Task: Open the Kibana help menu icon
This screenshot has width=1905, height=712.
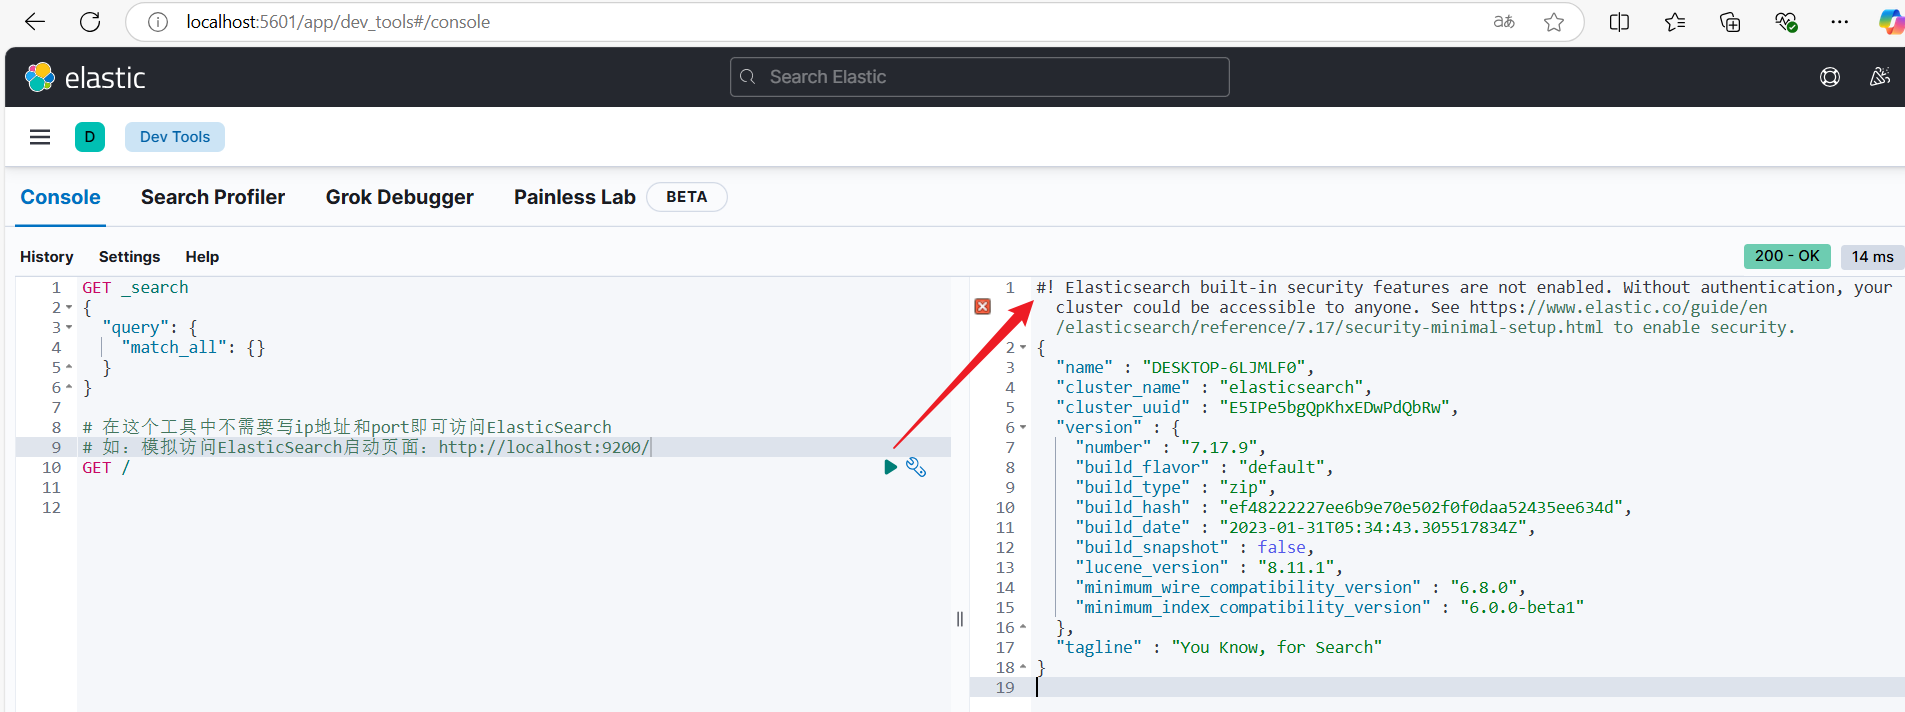Action: click(1830, 77)
